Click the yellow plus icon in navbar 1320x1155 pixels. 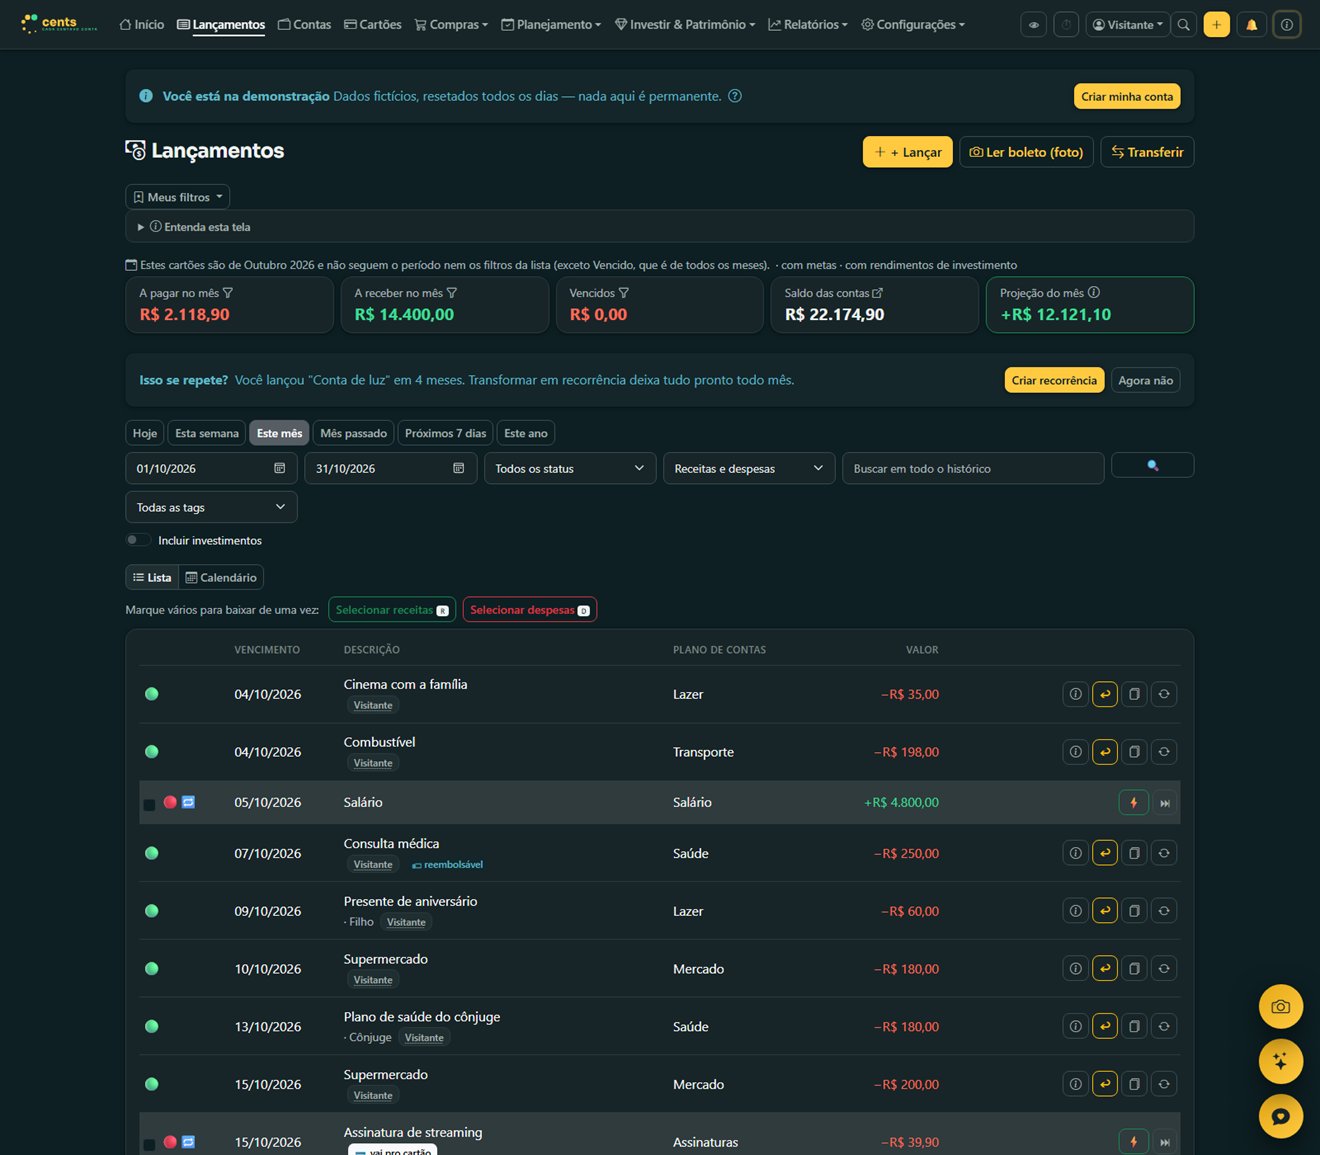click(1217, 25)
